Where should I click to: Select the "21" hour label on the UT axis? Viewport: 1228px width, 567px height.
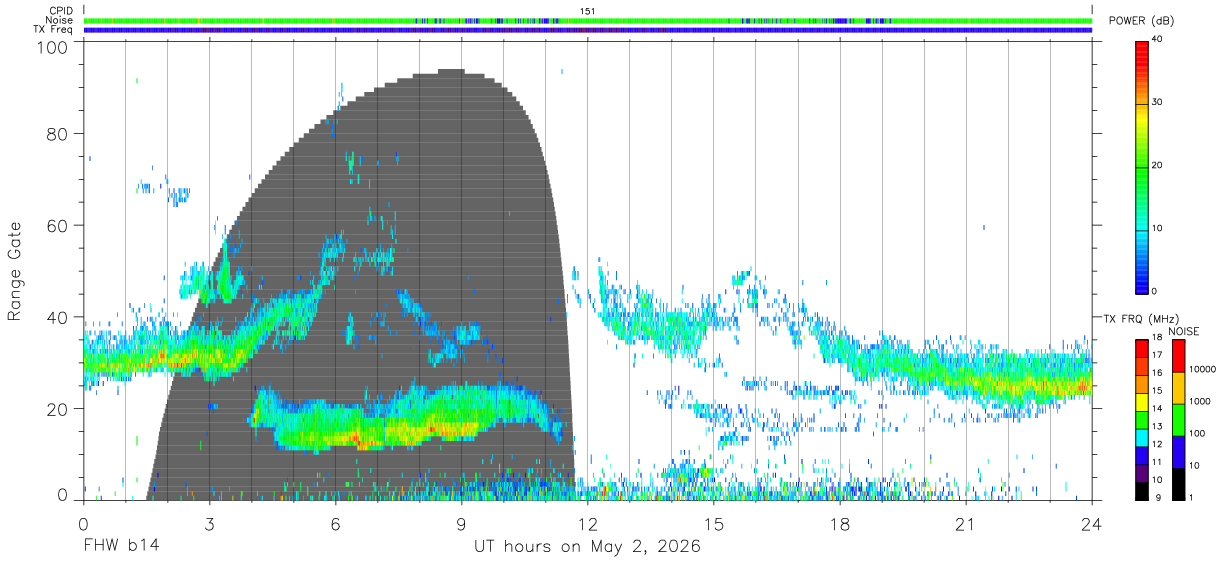pyautogui.click(x=965, y=524)
